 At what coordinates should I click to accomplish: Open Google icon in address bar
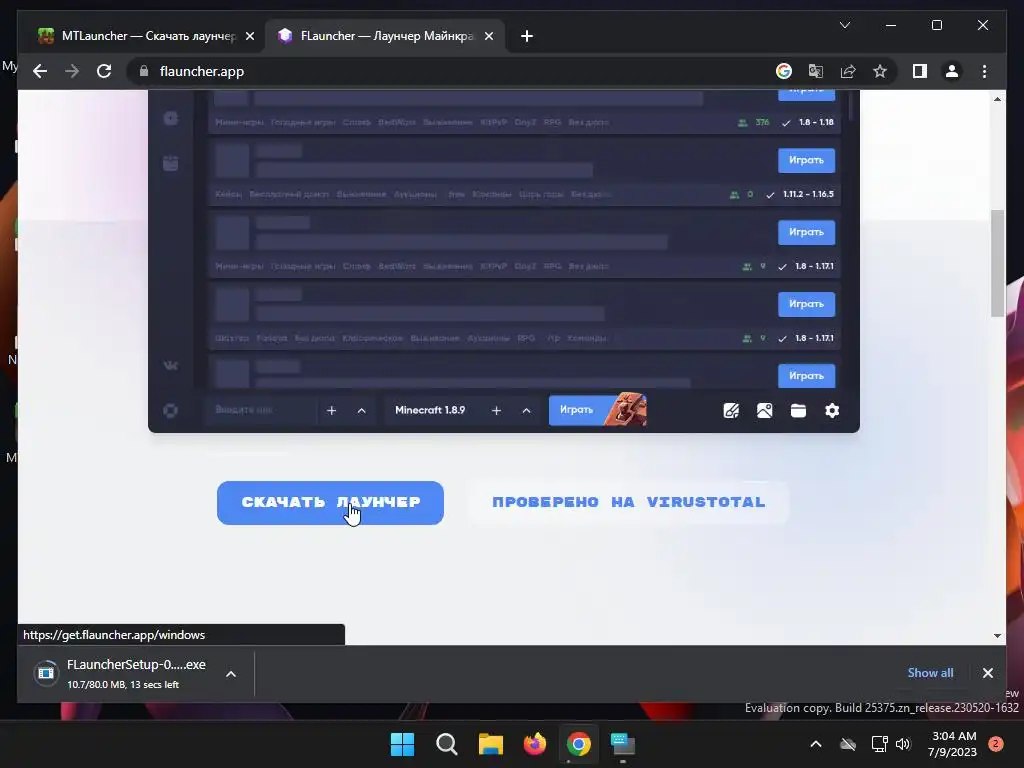point(784,71)
